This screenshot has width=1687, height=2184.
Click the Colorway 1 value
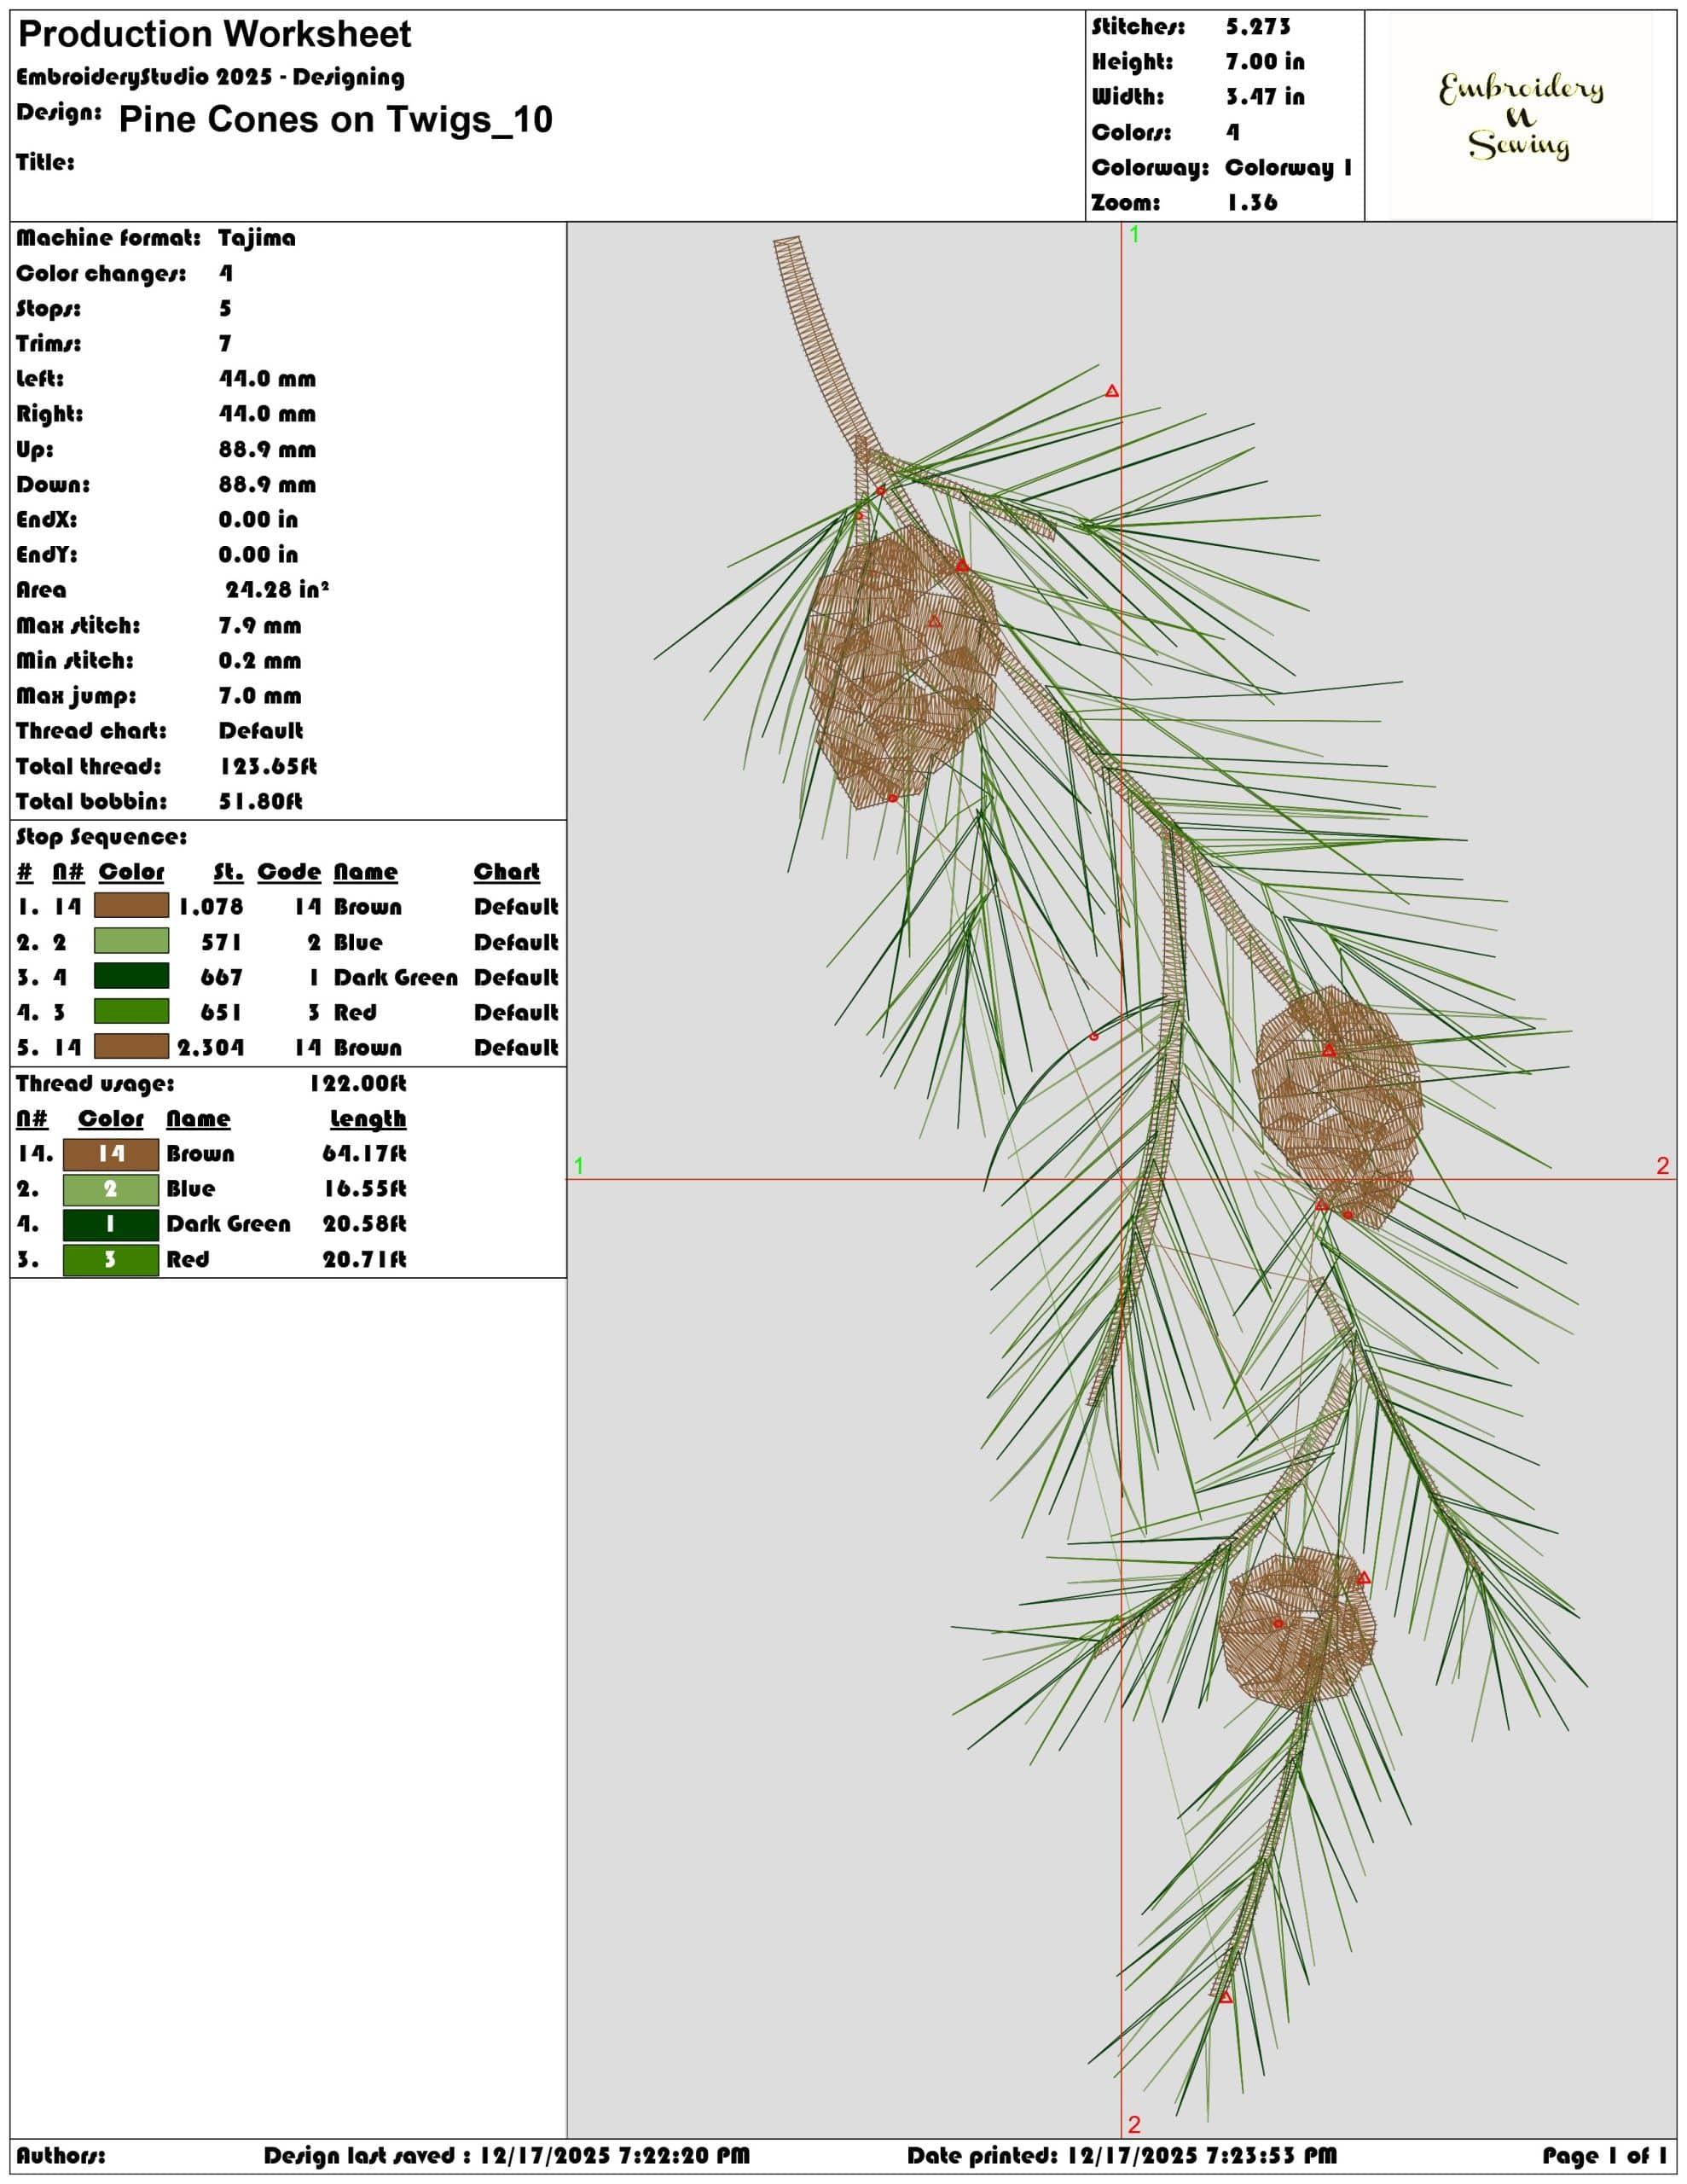click(x=1288, y=167)
